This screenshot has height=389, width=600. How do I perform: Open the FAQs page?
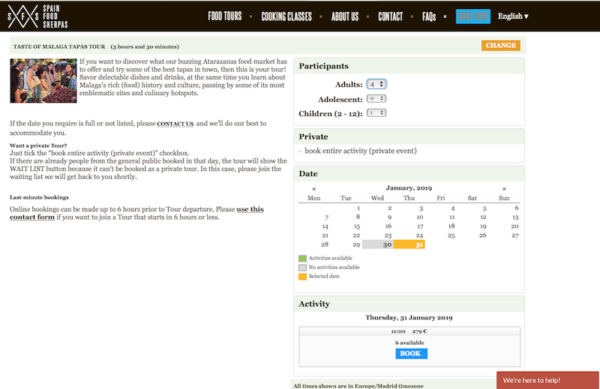[x=429, y=16]
